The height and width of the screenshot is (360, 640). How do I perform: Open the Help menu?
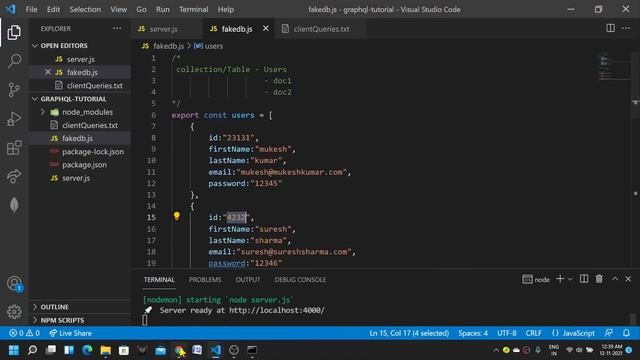coord(226,9)
